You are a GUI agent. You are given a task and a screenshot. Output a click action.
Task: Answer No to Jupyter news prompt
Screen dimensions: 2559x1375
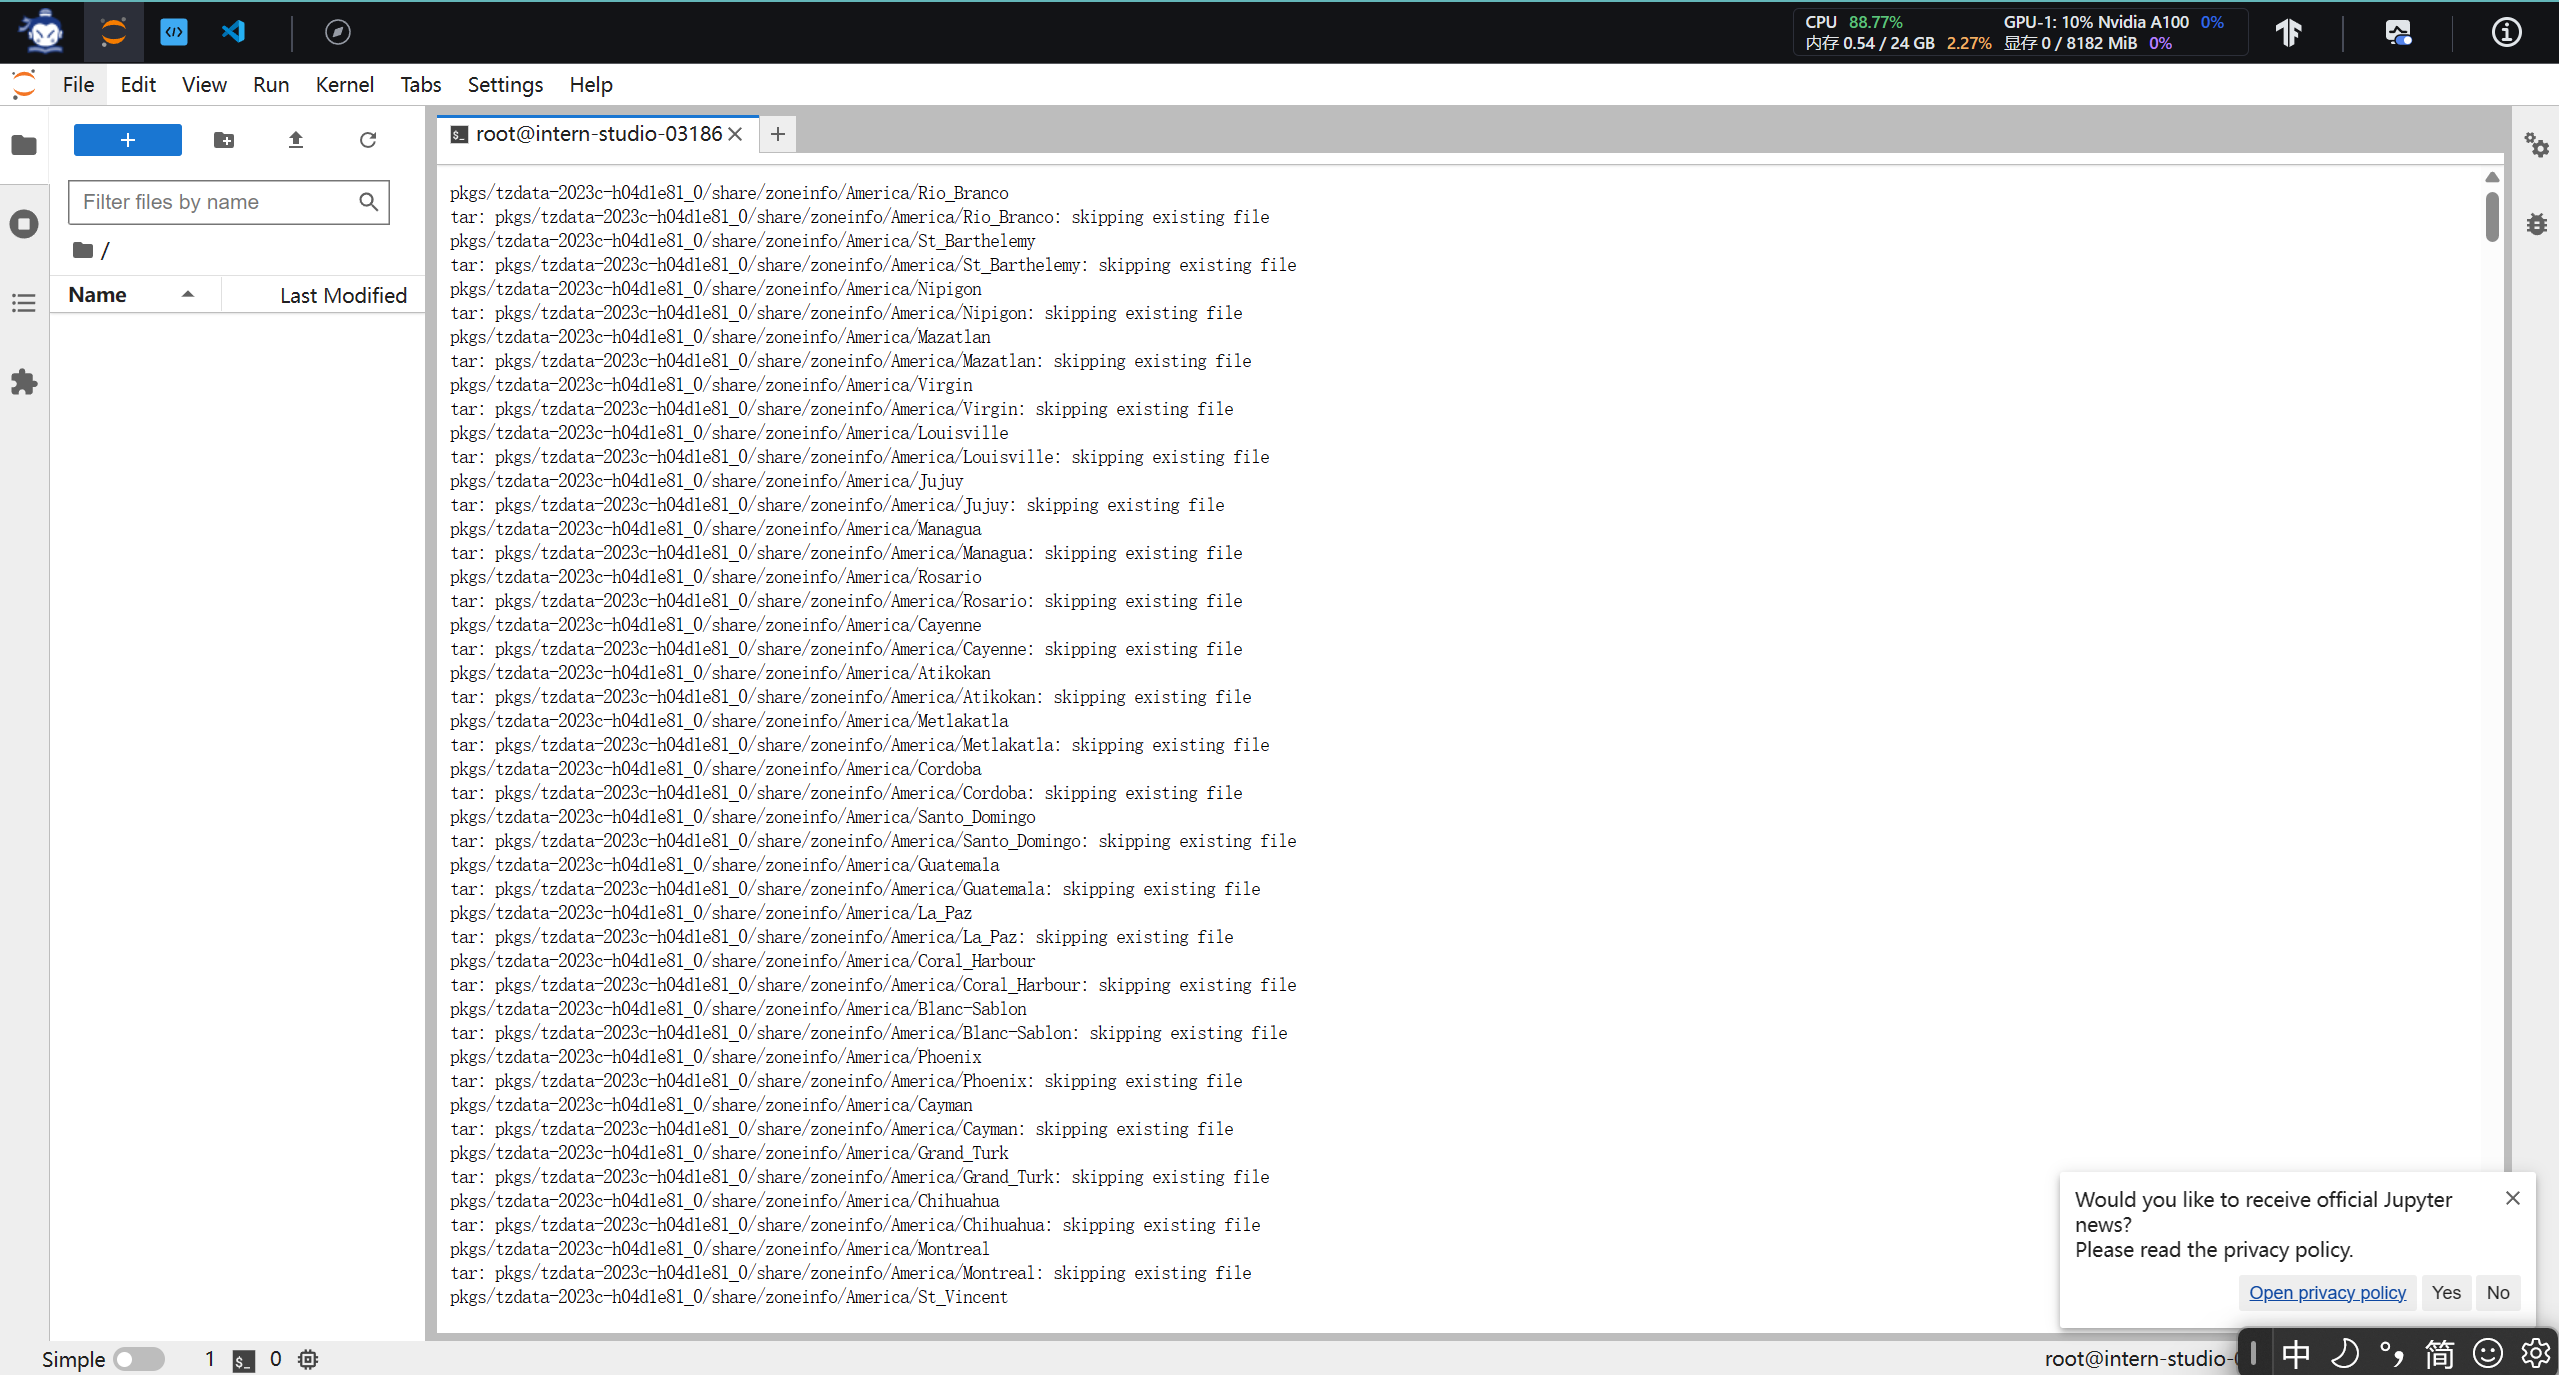click(x=2498, y=1293)
